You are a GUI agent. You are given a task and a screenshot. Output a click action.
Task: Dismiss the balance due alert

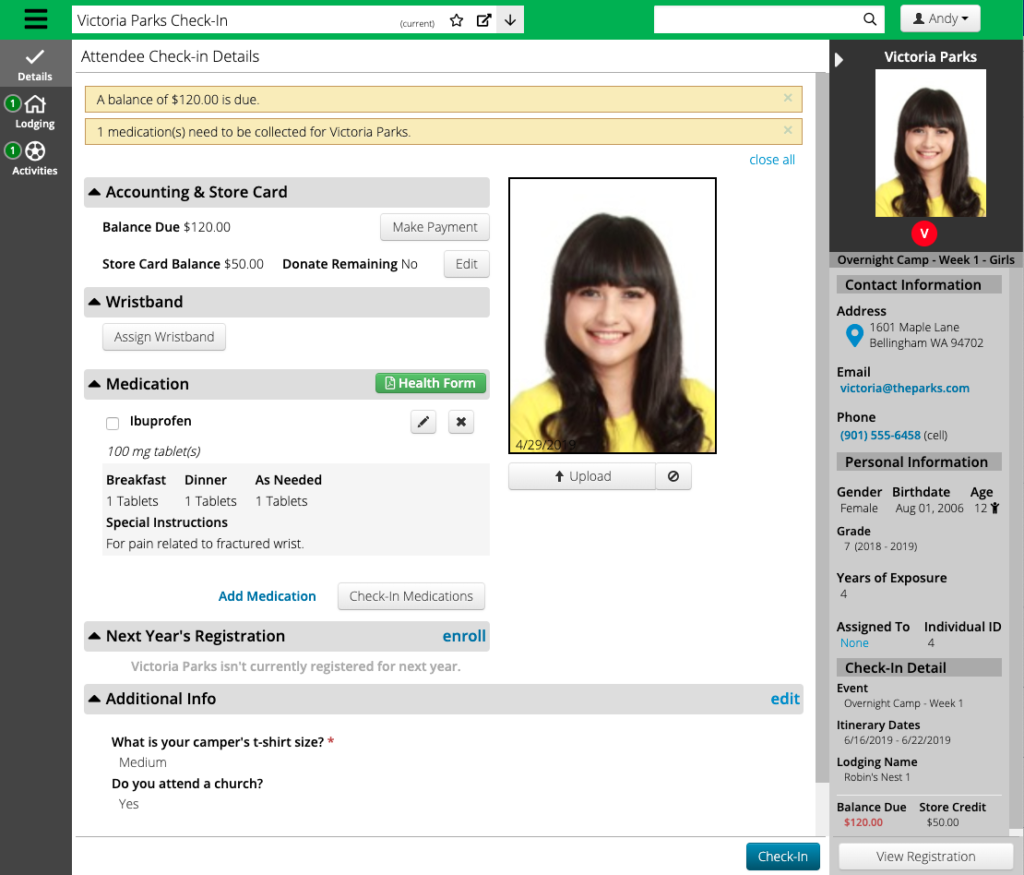[x=788, y=98]
